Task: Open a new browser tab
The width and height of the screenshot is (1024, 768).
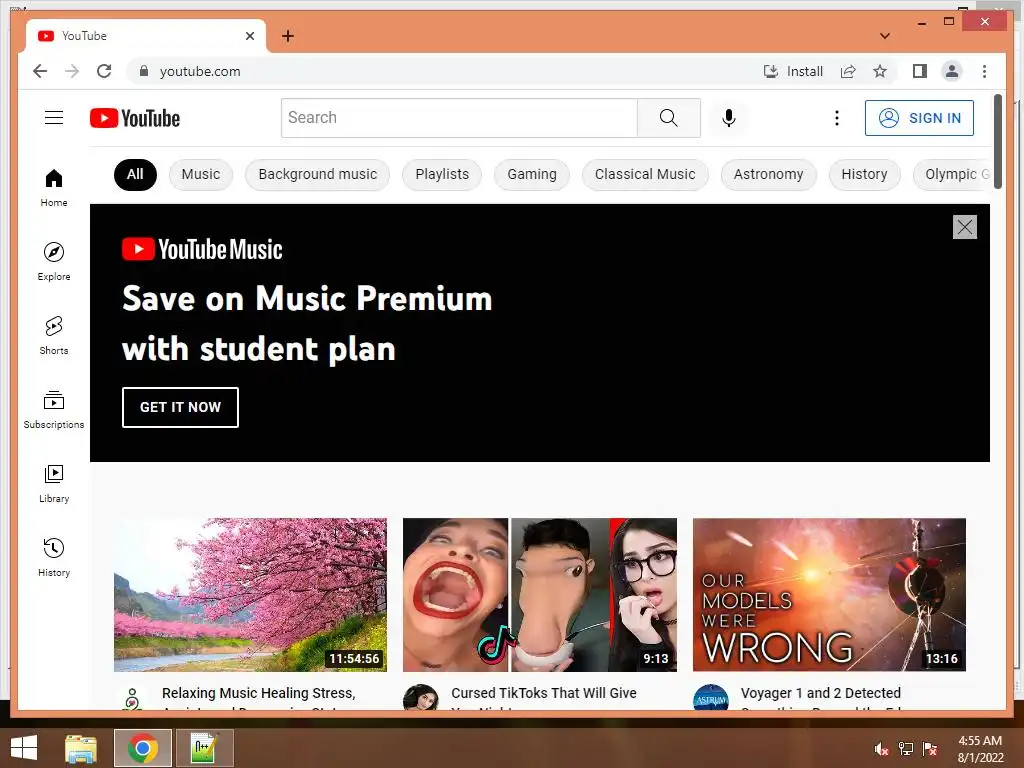Action: coord(288,36)
